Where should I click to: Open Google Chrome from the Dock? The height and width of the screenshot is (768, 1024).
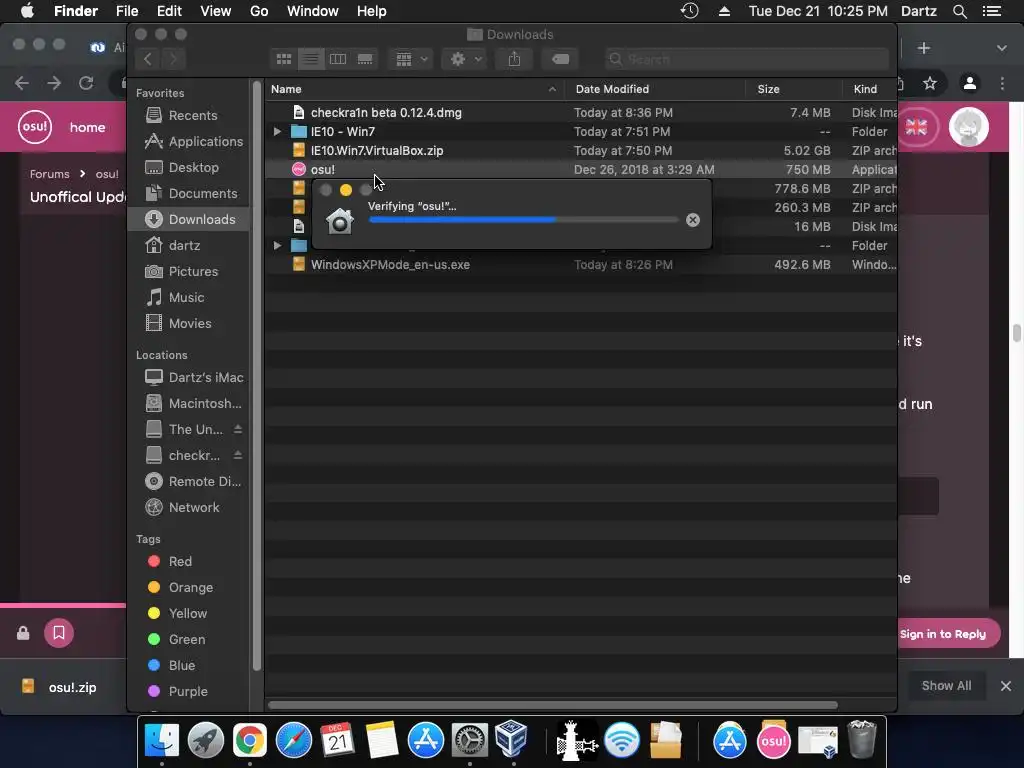(249, 741)
